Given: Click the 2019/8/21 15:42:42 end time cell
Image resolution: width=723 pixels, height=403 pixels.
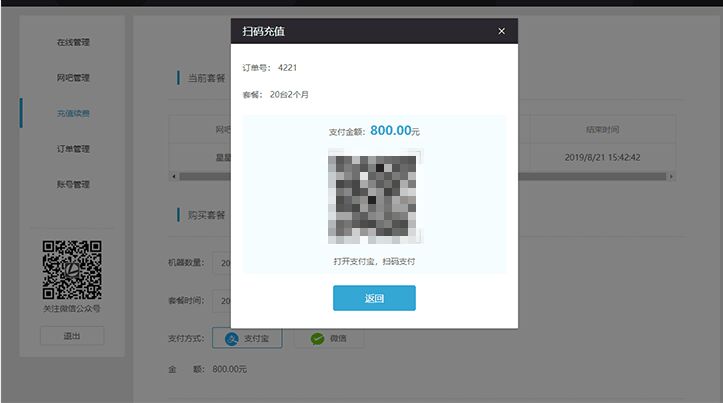Looking at the screenshot, I should (x=602, y=157).
